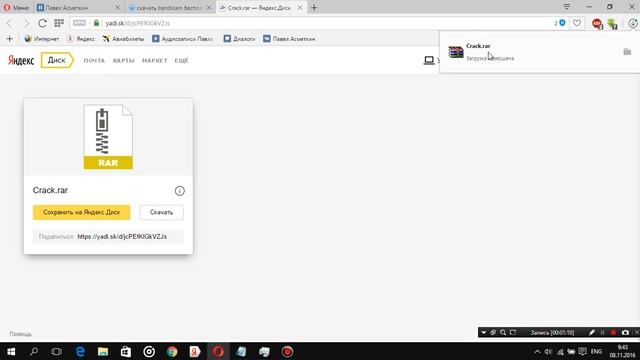Toggle the downloads panel icon

[633, 23]
